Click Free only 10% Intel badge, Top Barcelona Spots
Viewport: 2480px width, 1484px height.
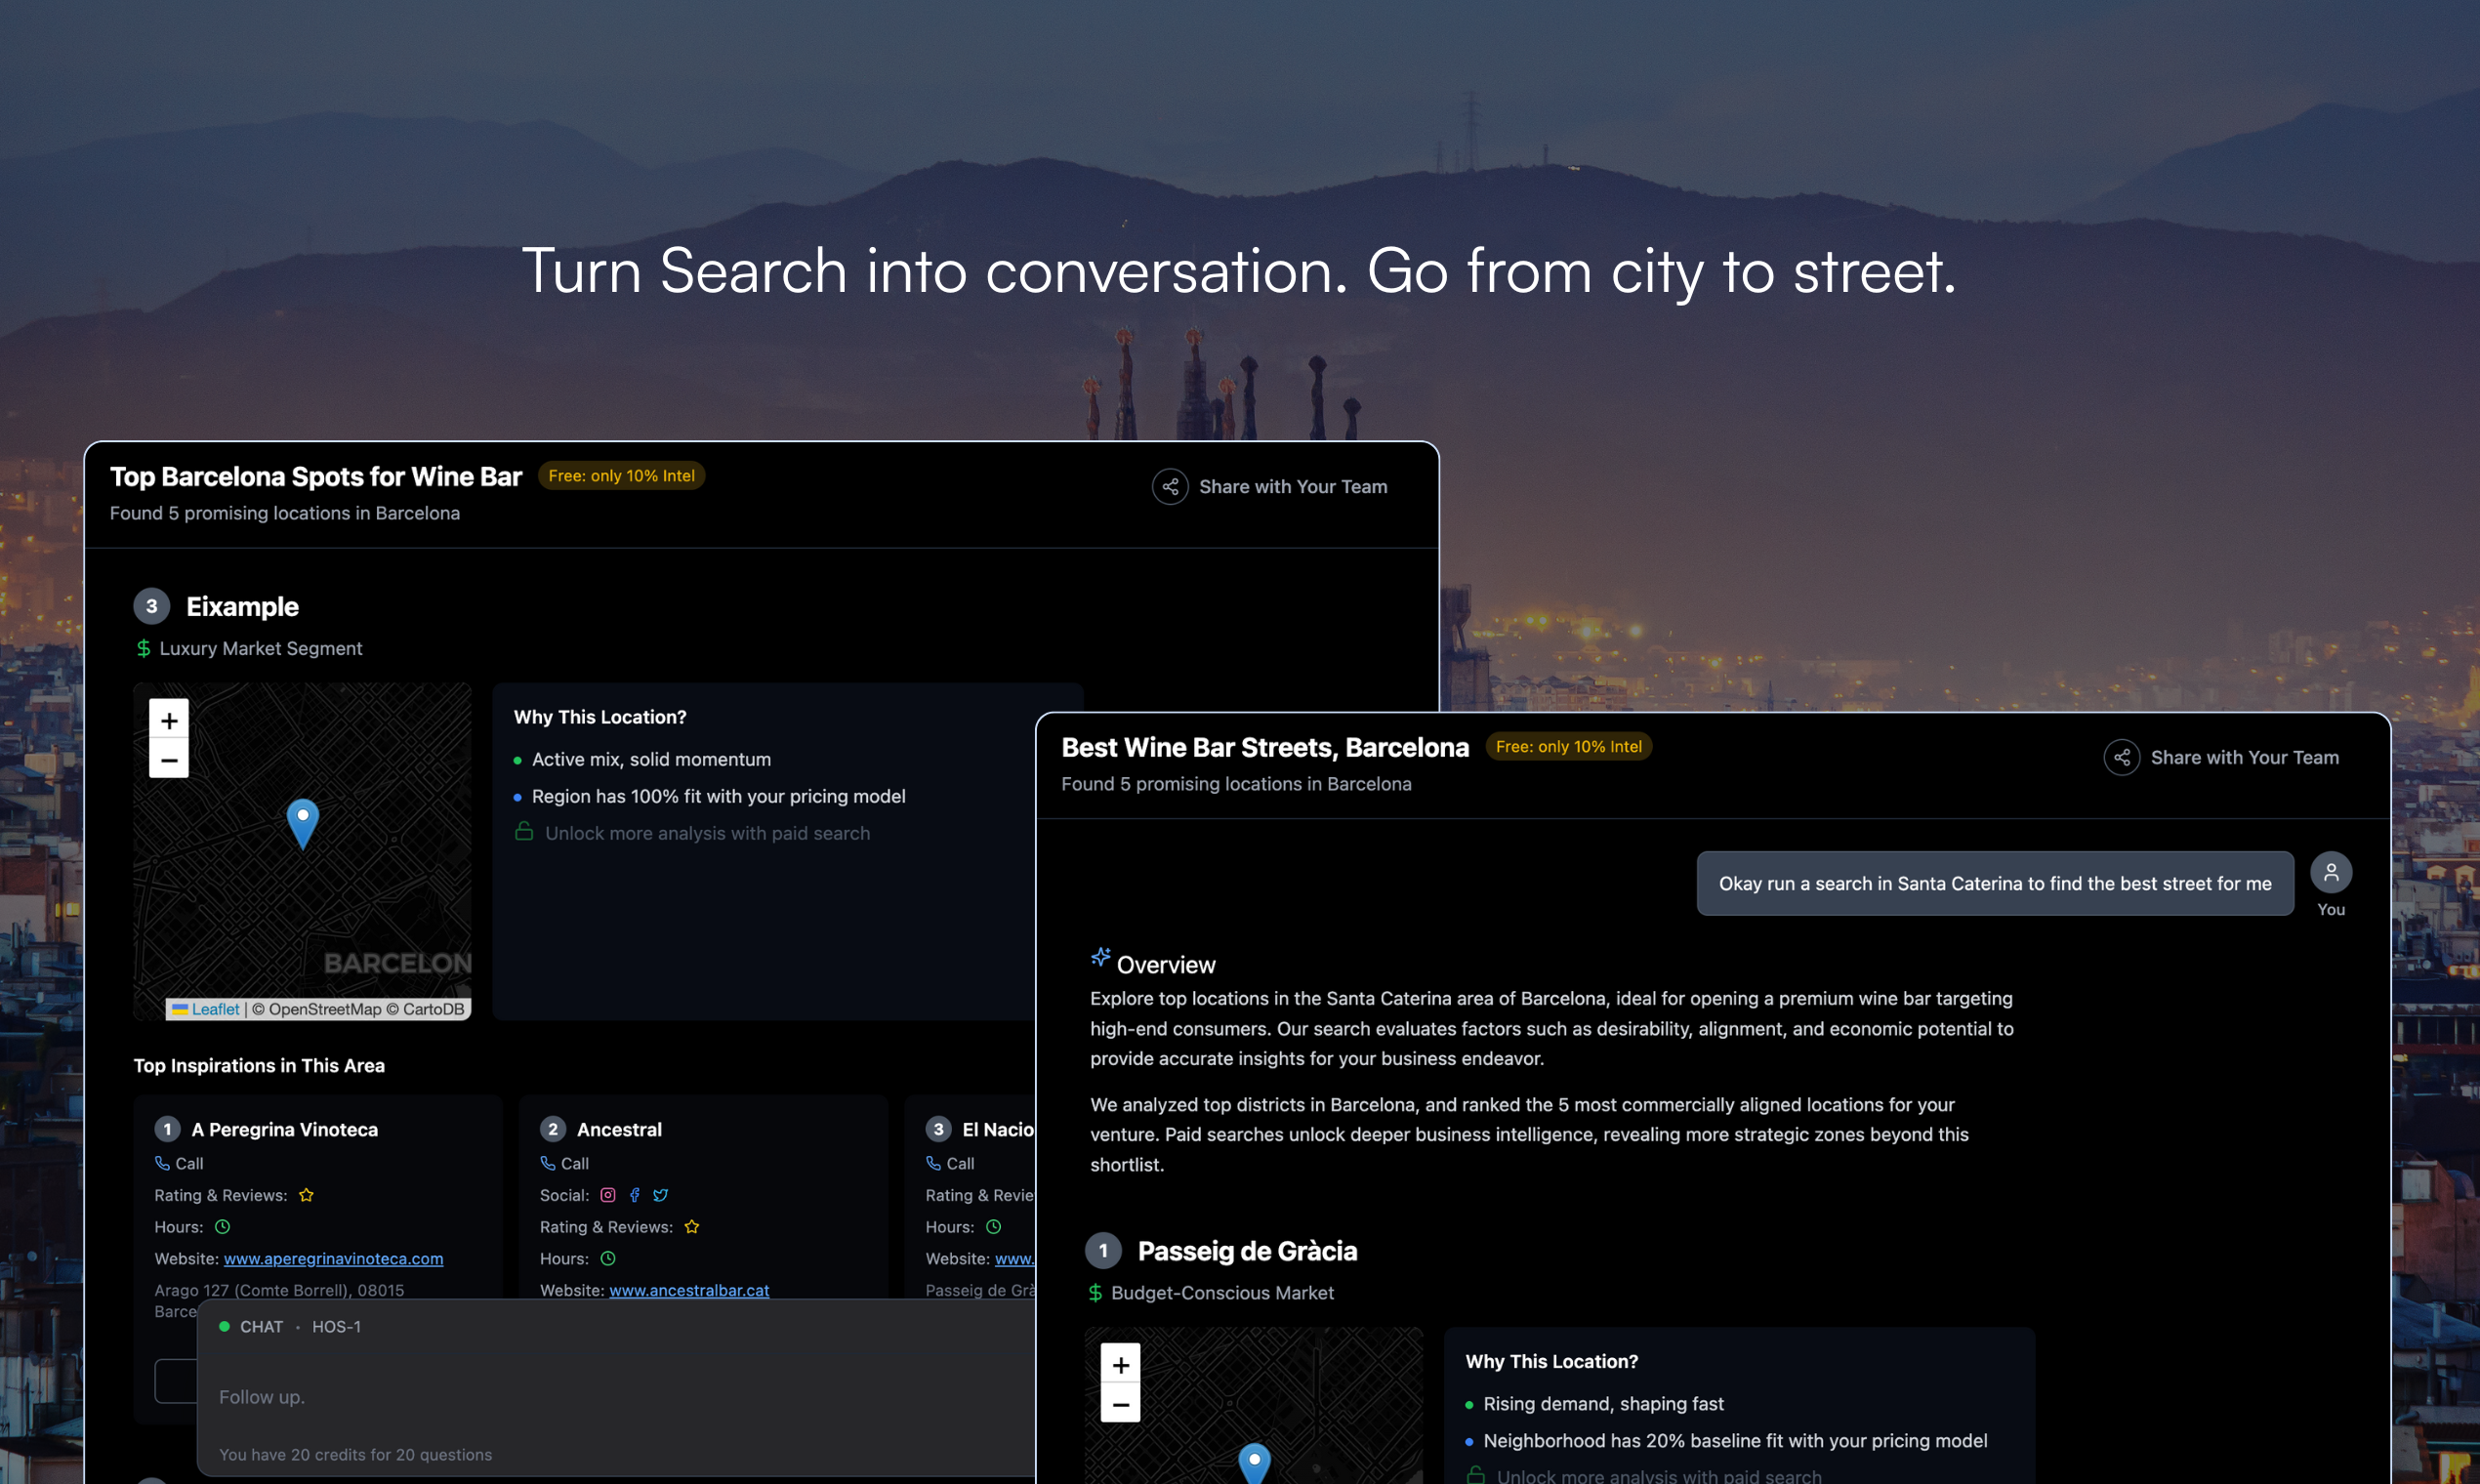[622, 476]
